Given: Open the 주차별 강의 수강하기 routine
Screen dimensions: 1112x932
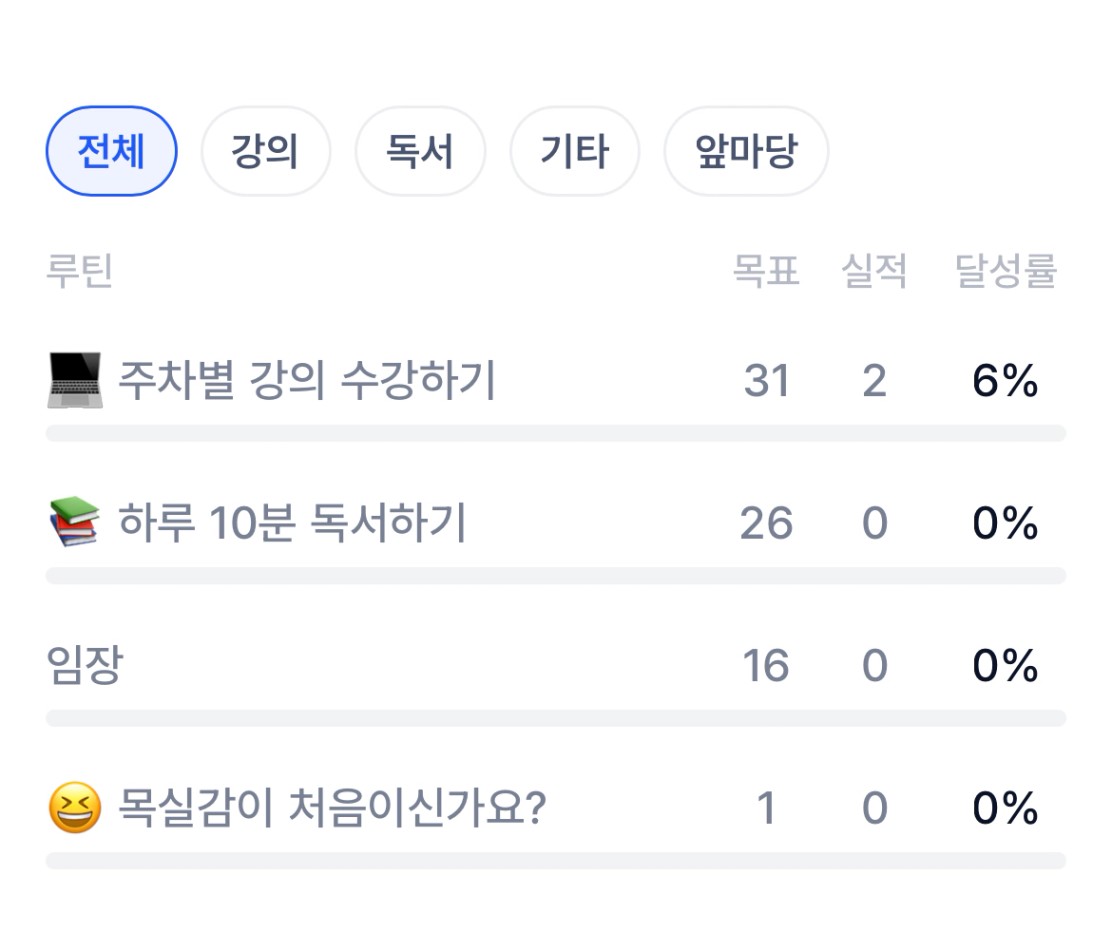Looking at the screenshot, I should pos(307,382).
